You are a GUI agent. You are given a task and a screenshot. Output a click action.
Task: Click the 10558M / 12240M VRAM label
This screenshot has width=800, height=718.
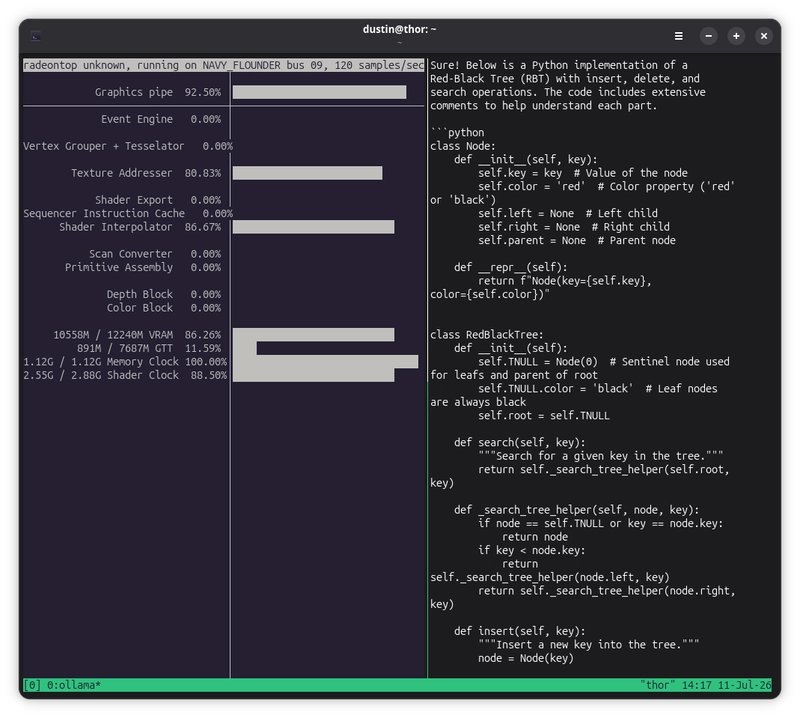(137, 335)
